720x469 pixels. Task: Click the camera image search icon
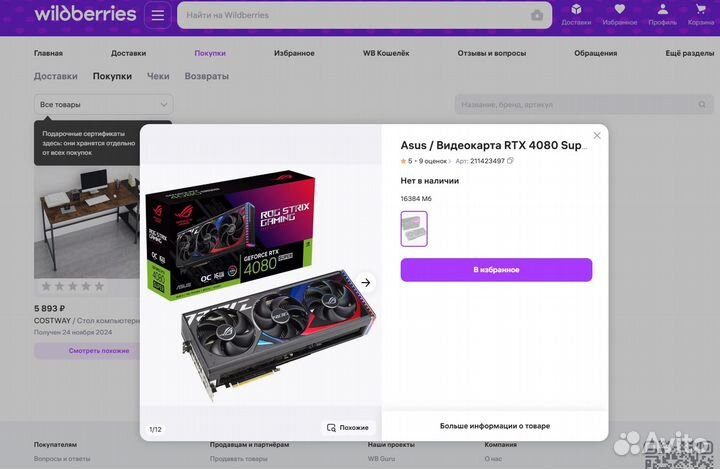[537, 16]
